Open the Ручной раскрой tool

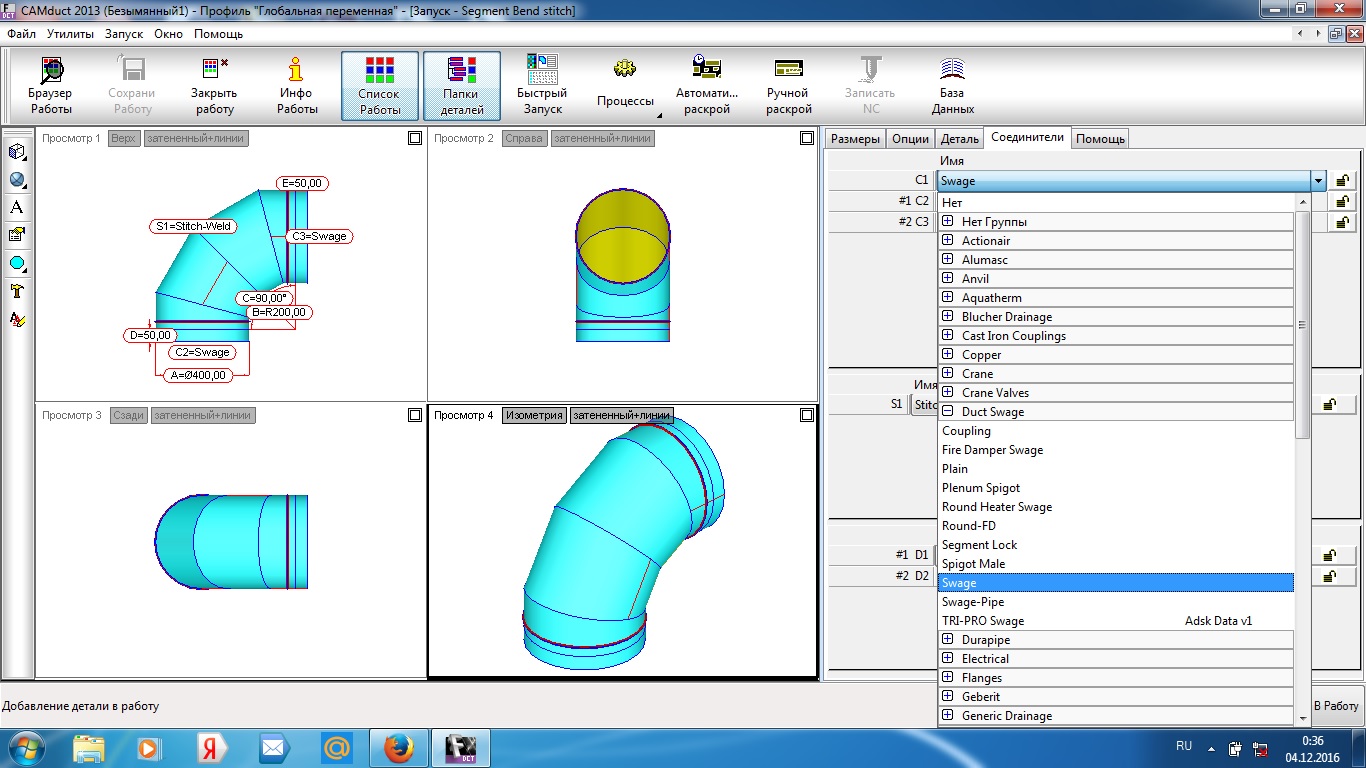[789, 86]
